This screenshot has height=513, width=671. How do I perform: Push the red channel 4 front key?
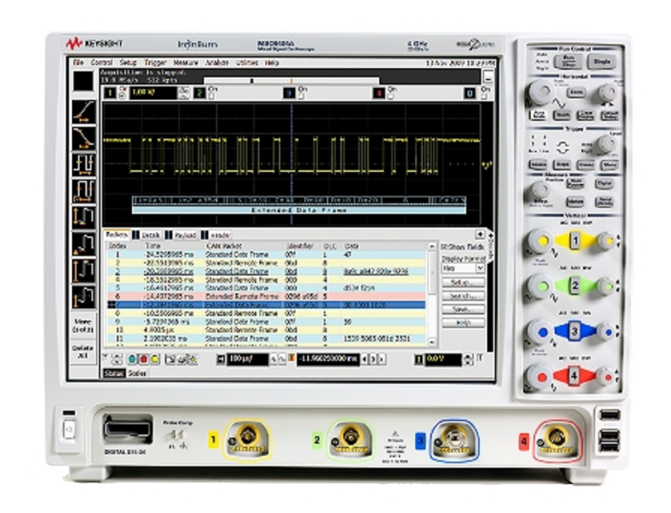[575, 376]
